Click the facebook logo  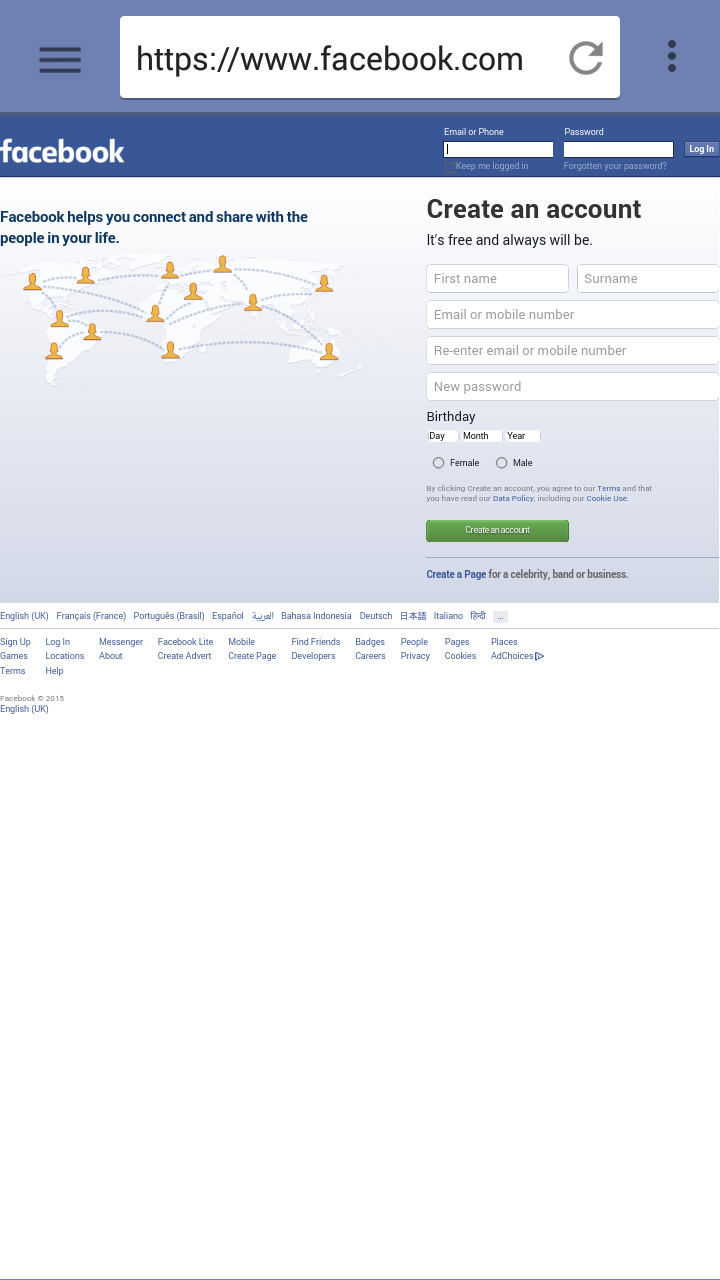[62, 151]
